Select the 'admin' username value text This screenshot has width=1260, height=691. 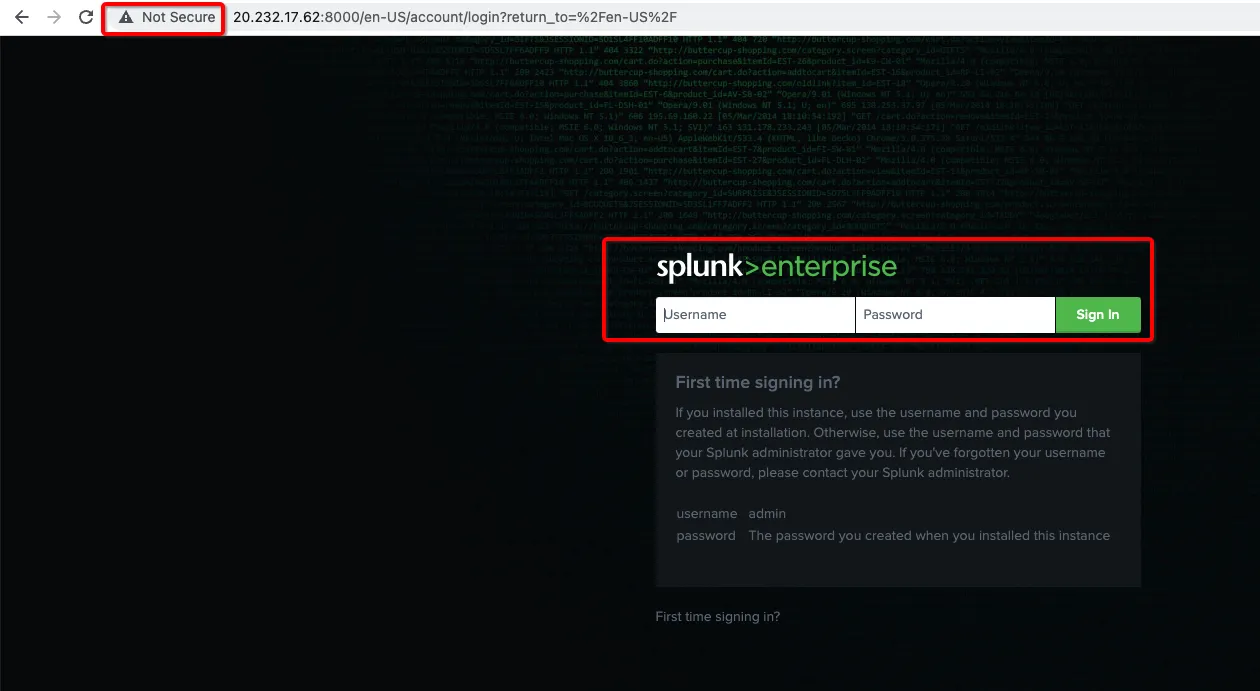pos(767,514)
